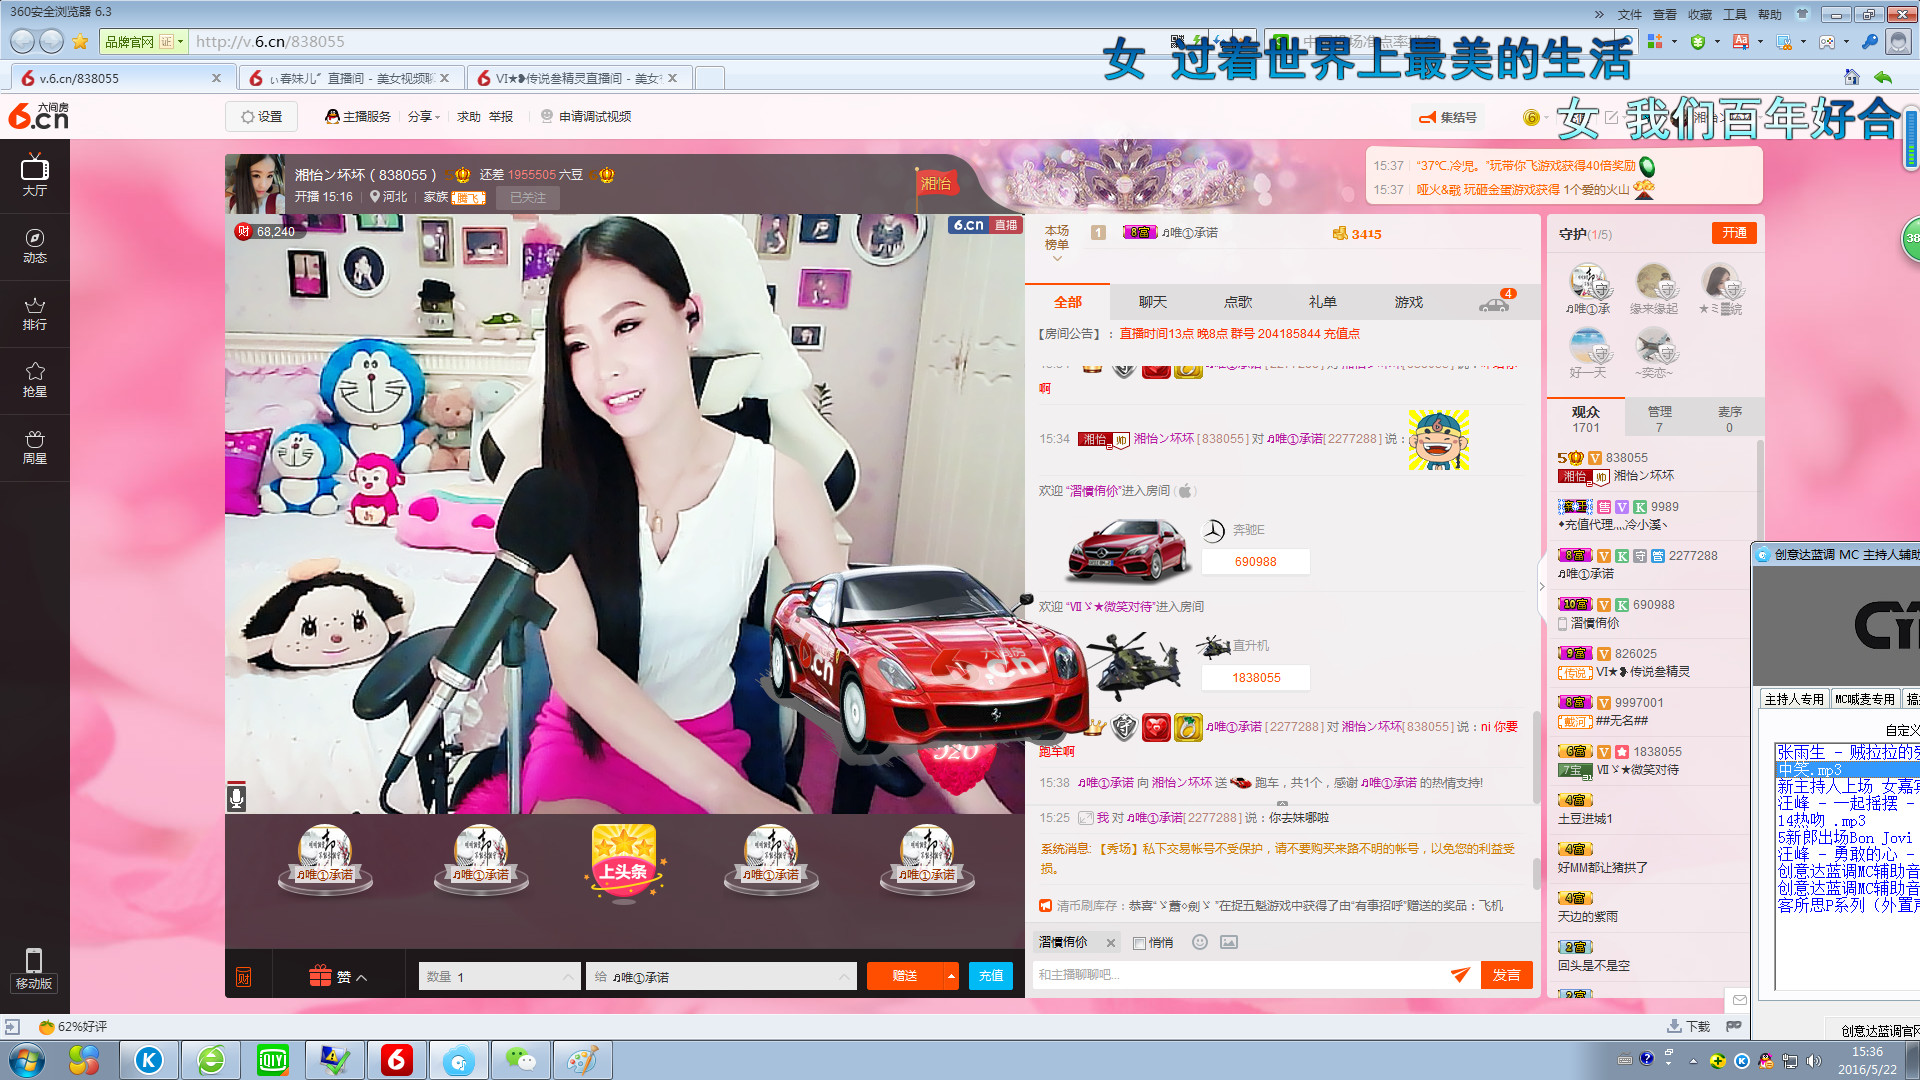This screenshot has width=1920, height=1080.
Task: Click the 充值 recharge button
Action: 991,976
